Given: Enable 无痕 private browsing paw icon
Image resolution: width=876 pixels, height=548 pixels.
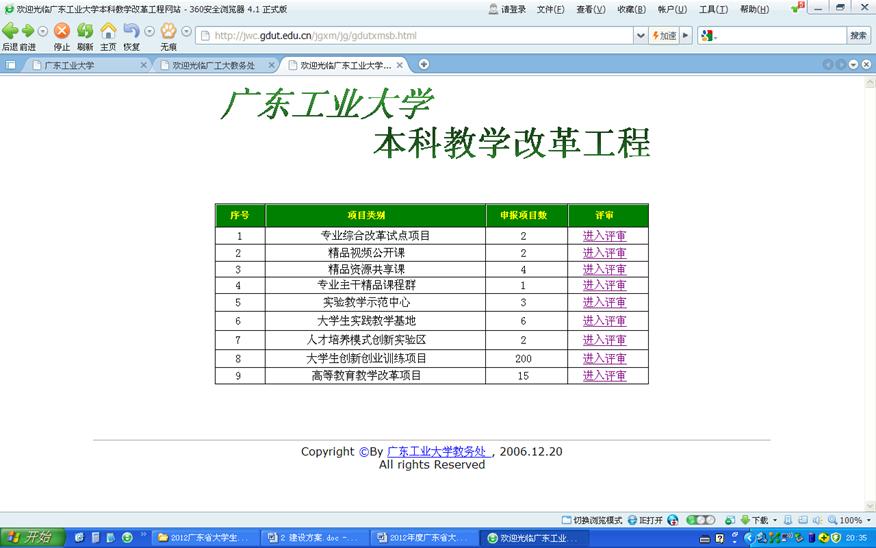Looking at the screenshot, I should [168, 31].
